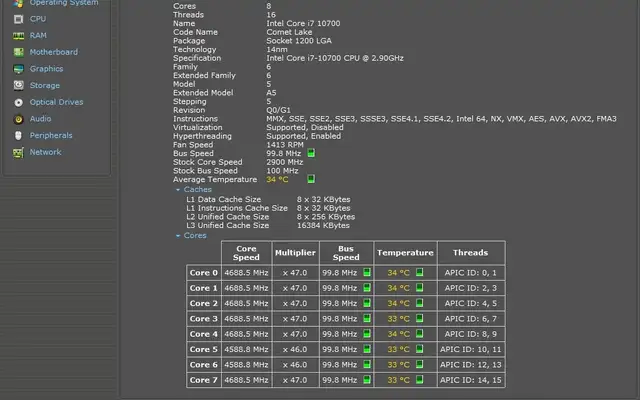Select the Storage drive icon
The width and height of the screenshot is (640, 400).
[19, 86]
